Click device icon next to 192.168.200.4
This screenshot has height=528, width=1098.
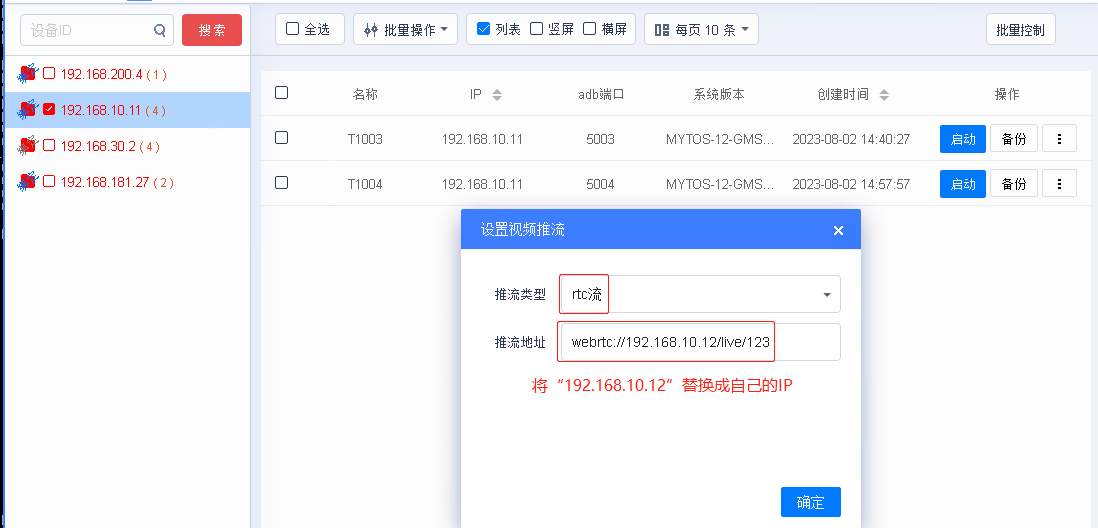click(27, 73)
